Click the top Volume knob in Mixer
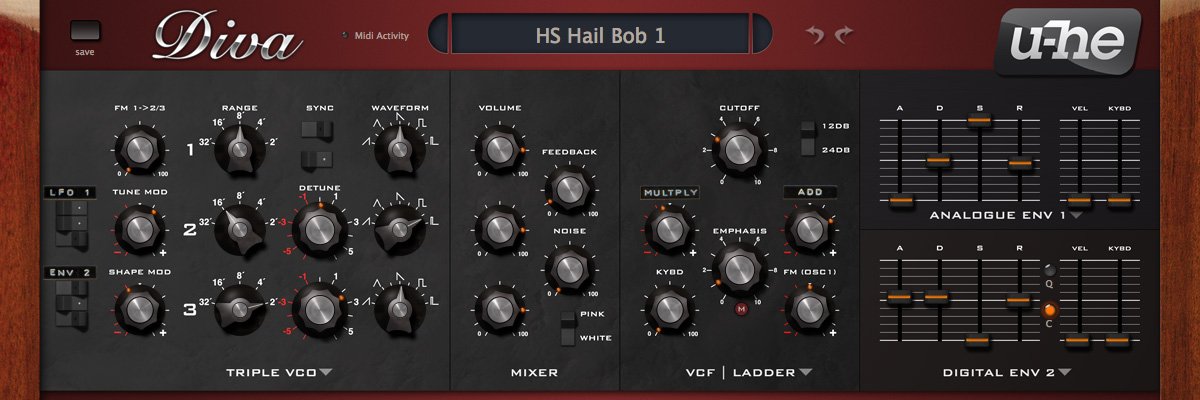This screenshot has width=1200, height=400. pyautogui.click(x=498, y=149)
